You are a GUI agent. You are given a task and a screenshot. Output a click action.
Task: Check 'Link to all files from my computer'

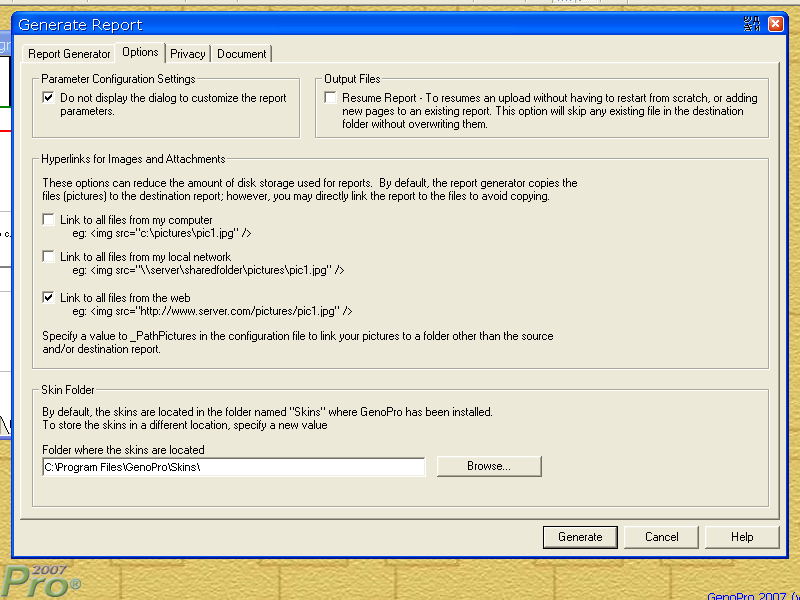(x=49, y=220)
